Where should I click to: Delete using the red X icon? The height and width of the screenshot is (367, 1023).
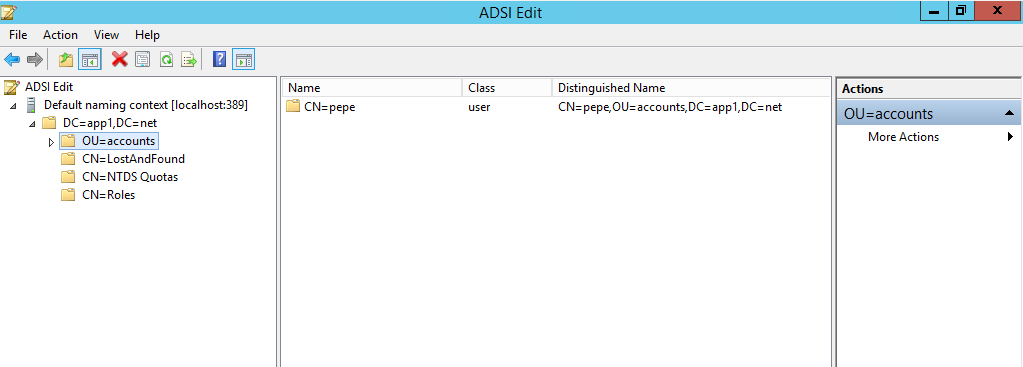(x=119, y=60)
